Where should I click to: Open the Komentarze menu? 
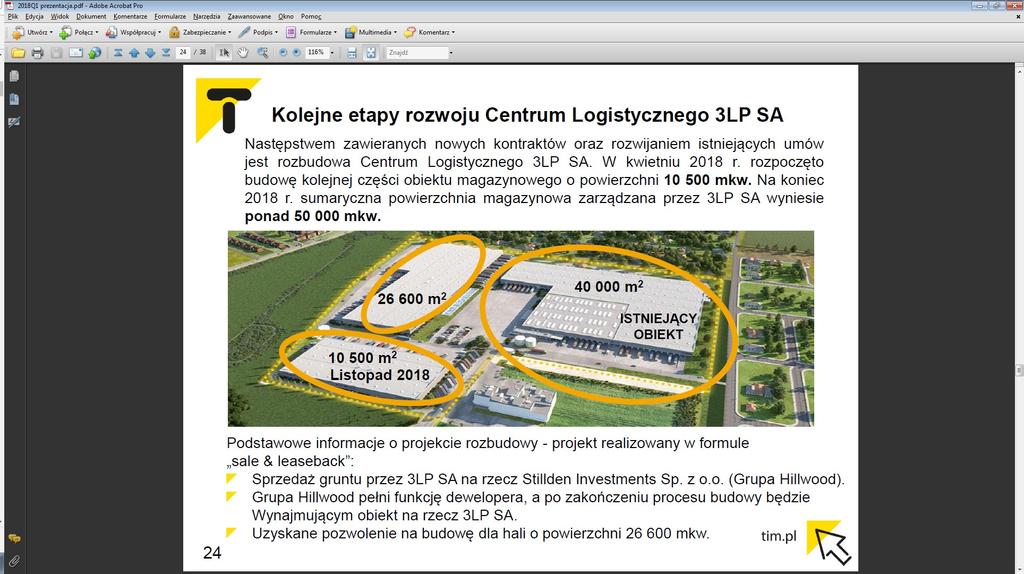(130, 16)
